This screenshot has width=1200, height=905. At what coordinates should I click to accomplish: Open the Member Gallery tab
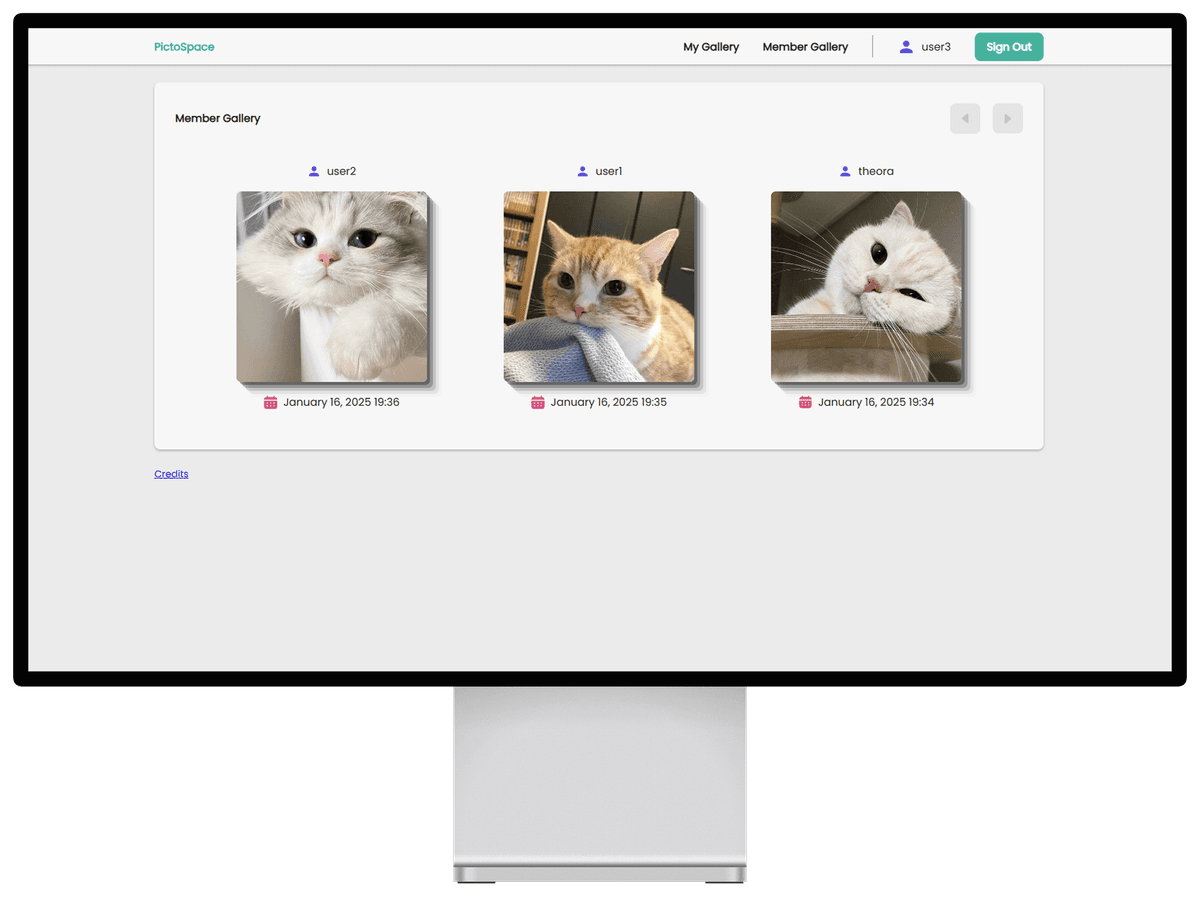805,46
